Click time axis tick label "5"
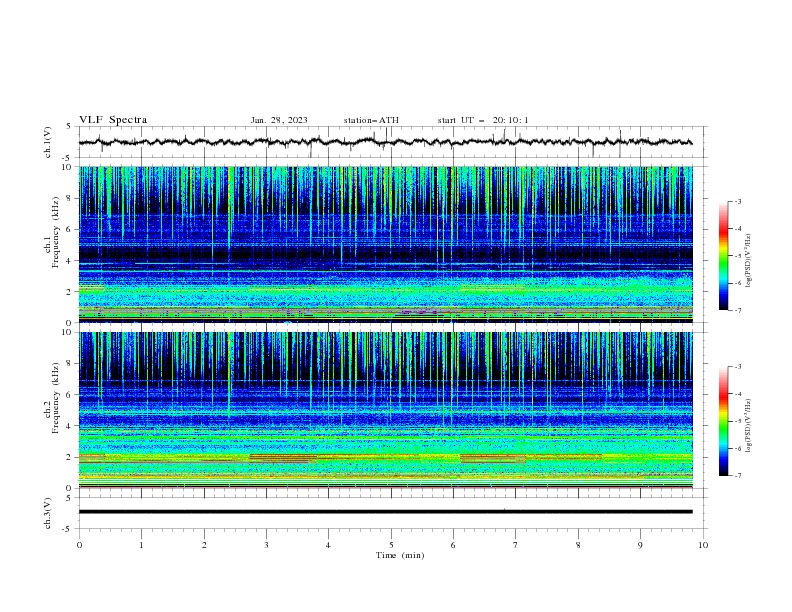The width and height of the screenshot is (792, 612). click(391, 545)
